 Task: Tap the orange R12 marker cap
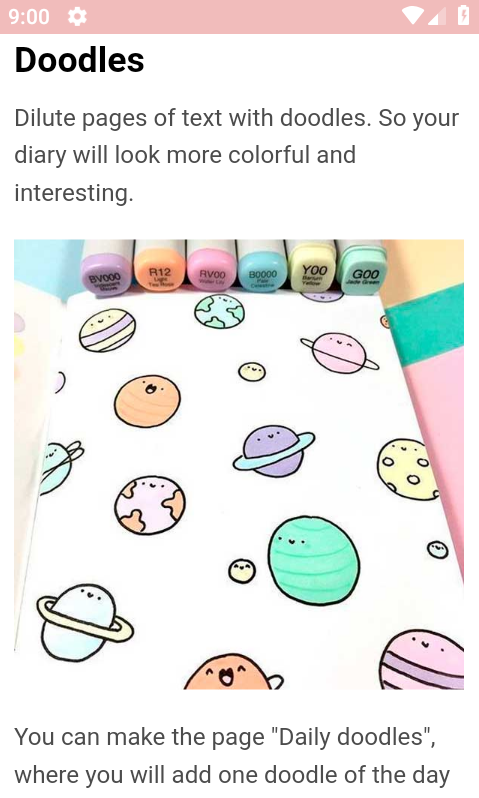coord(159,270)
